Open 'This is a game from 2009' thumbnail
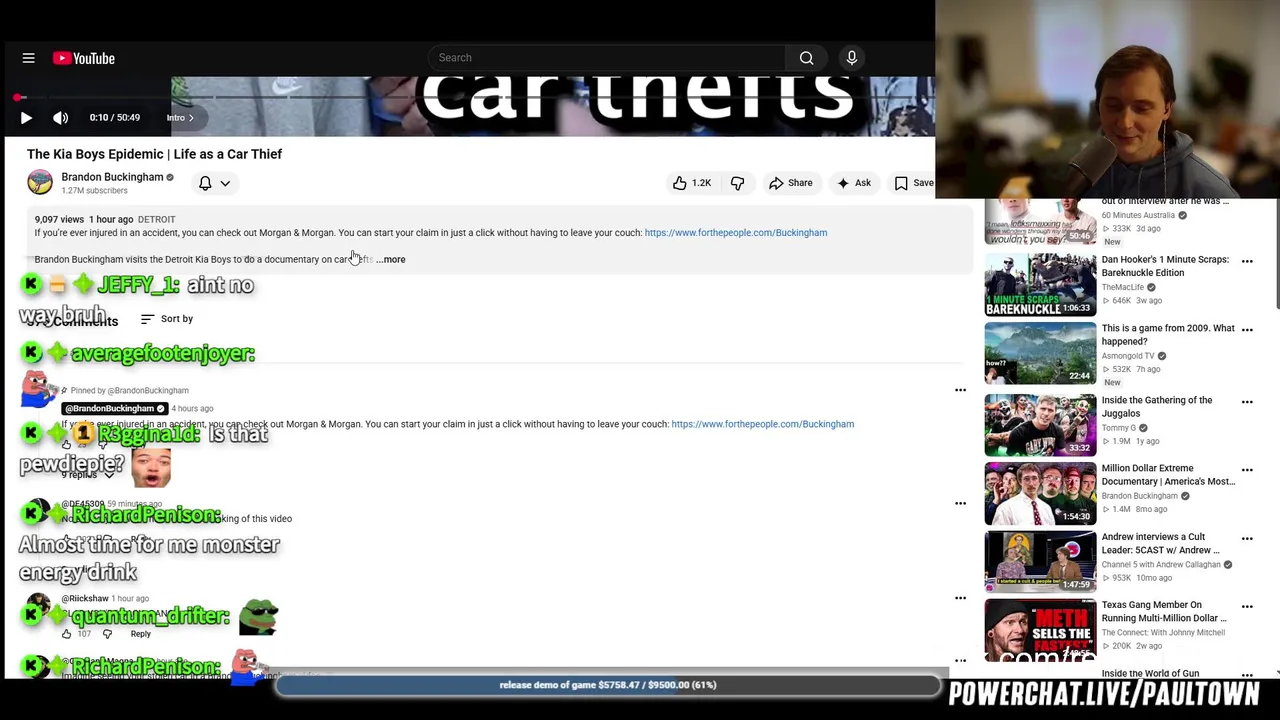The height and width of the screenshot is (720, 1280). (x=1040, y=353)
